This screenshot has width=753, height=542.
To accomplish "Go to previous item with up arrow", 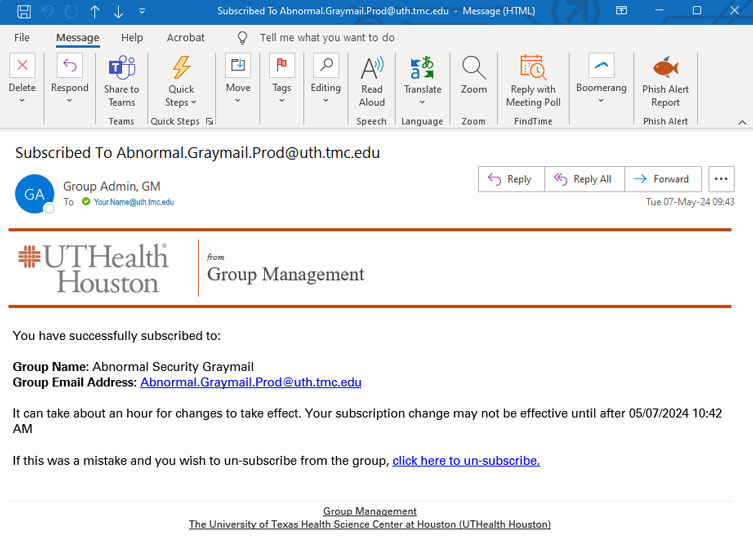I will (x=95, y=12).
